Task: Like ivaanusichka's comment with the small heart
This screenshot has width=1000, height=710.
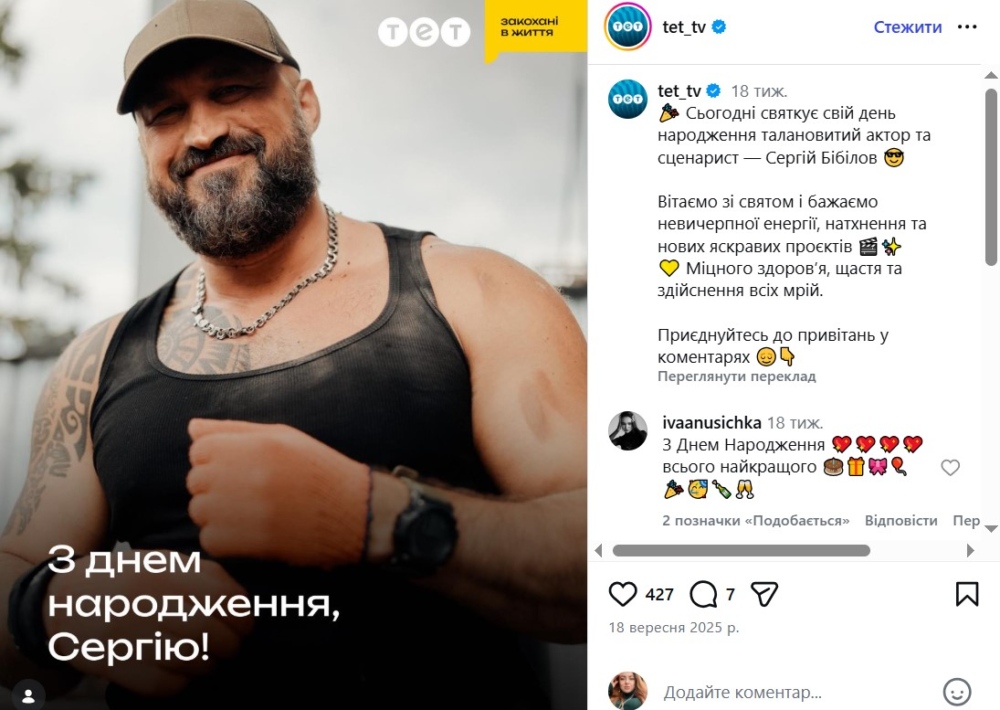Action: [950, 468]
